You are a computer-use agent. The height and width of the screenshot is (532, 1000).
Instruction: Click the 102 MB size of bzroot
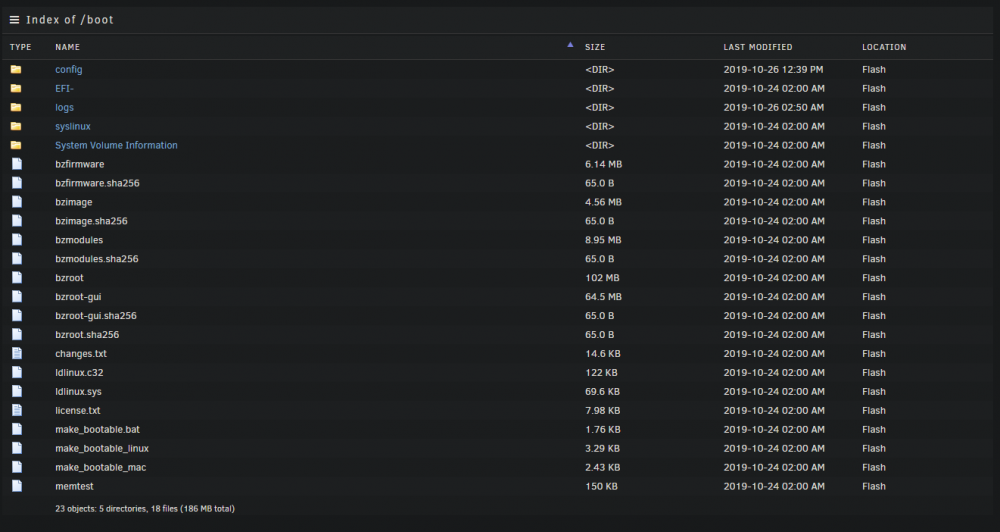[x=602, y=277]
